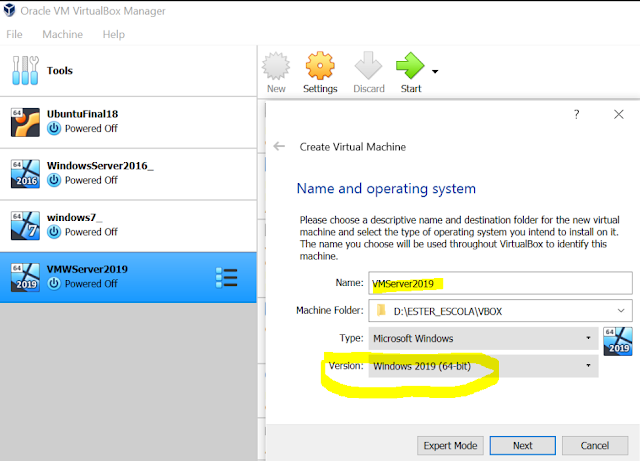Click the power status icon of UbuntuFinal18
The height and width of the screenshot is (461, 640).
pyautogui.click(x=54, y=129)
